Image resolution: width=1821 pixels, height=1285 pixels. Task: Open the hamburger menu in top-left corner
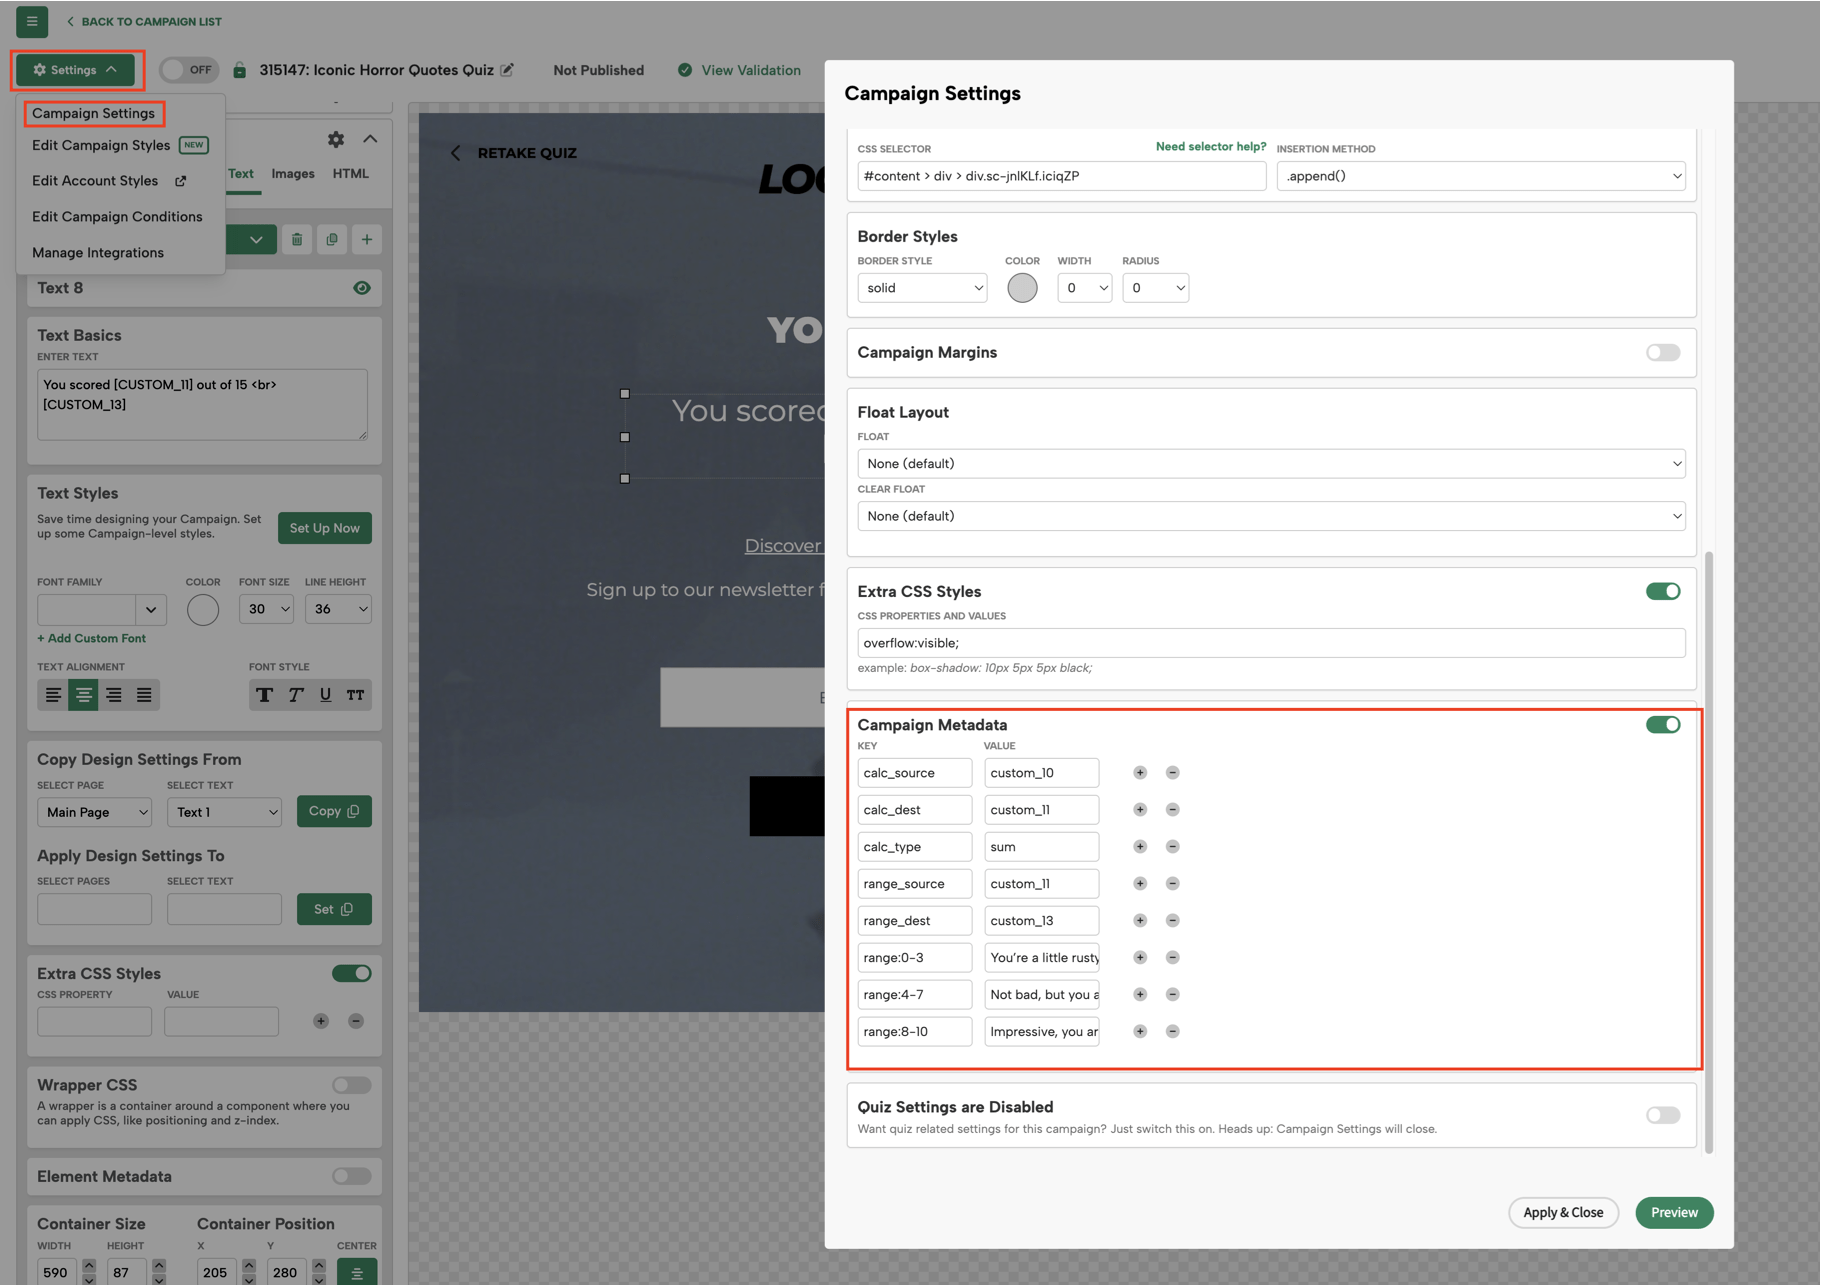[x=31, y=21]
